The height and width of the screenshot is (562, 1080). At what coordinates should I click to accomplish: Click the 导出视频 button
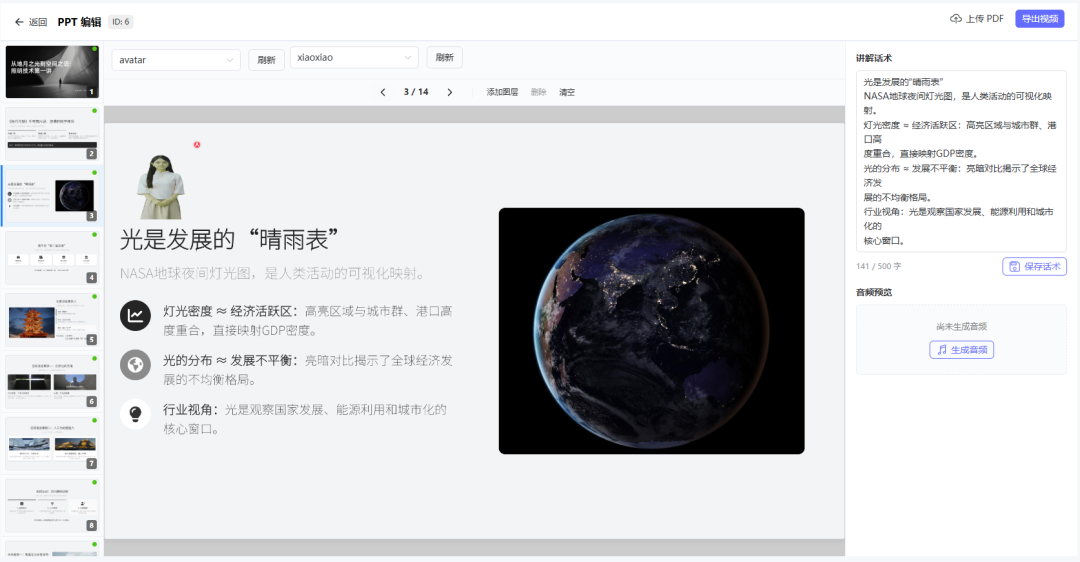click(1039, 19)
